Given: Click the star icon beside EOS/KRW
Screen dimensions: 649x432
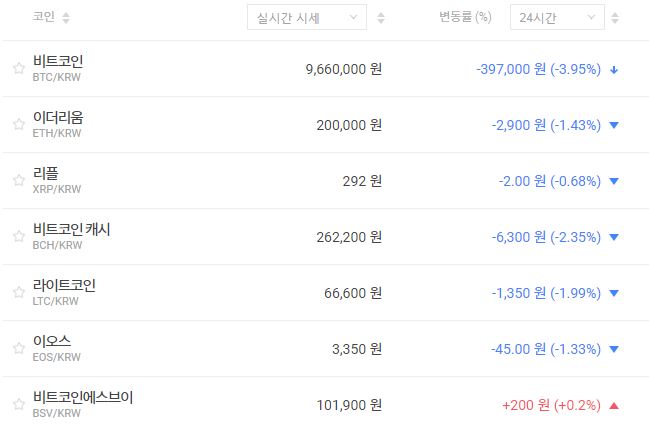Looking at the screenshot, I should pyautogui.click(x=18, y=349).
